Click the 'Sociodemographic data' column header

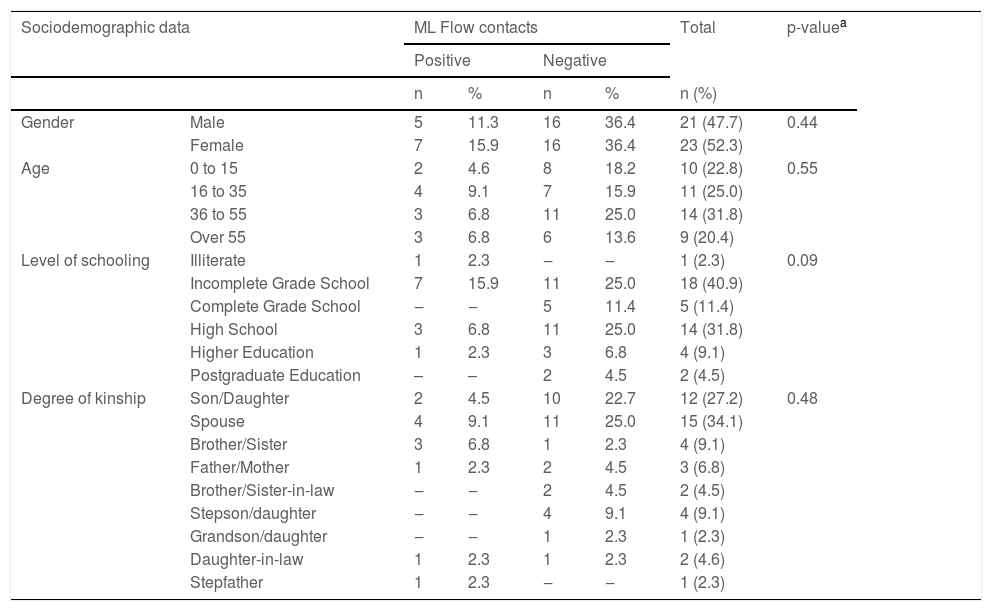pos(105,29)
